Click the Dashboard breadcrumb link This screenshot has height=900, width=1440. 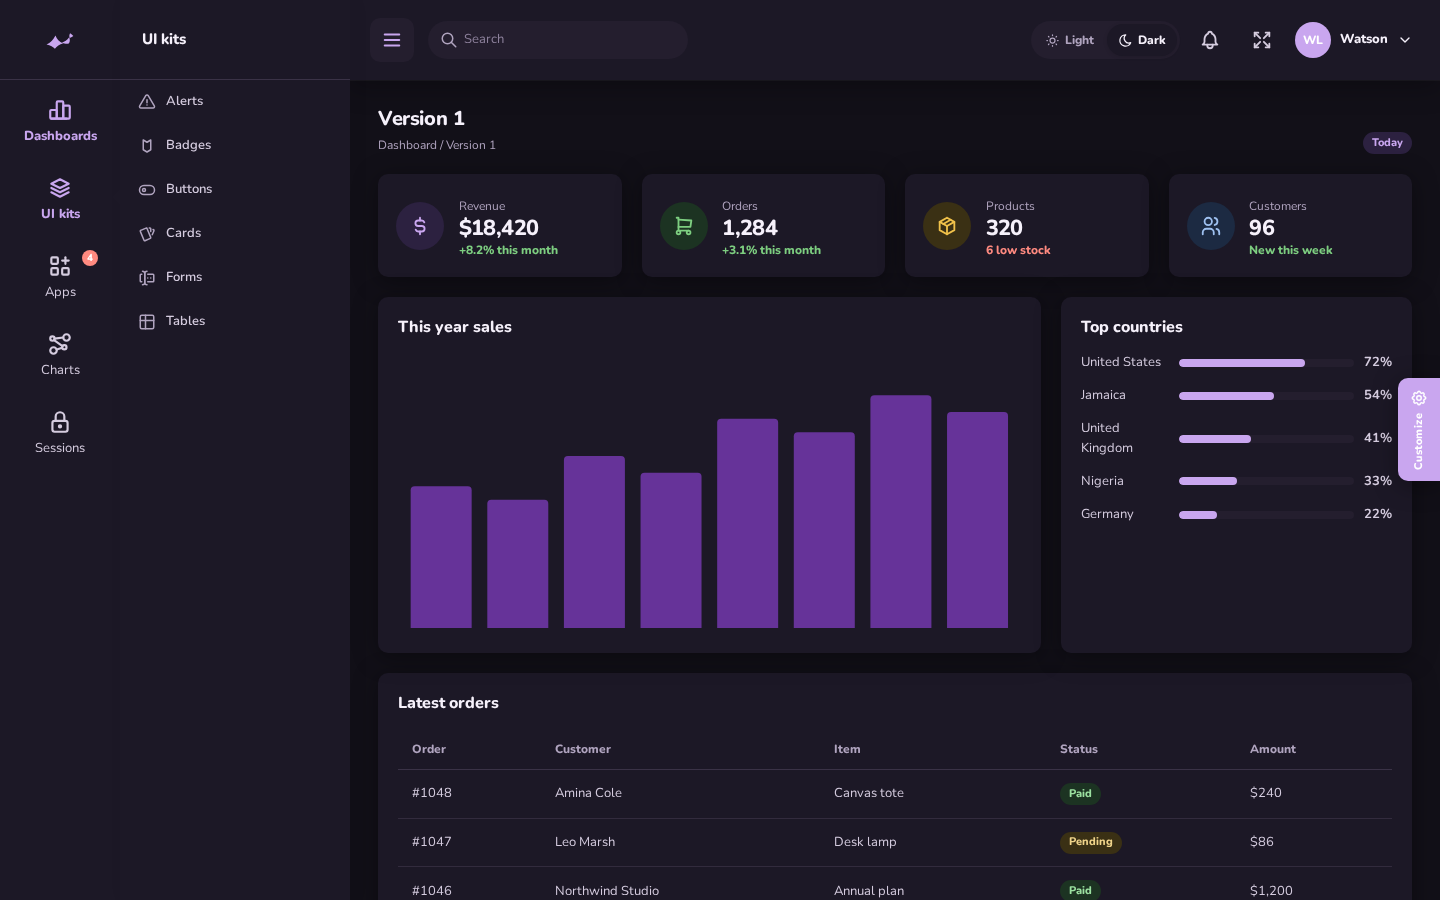pos(407,145)
